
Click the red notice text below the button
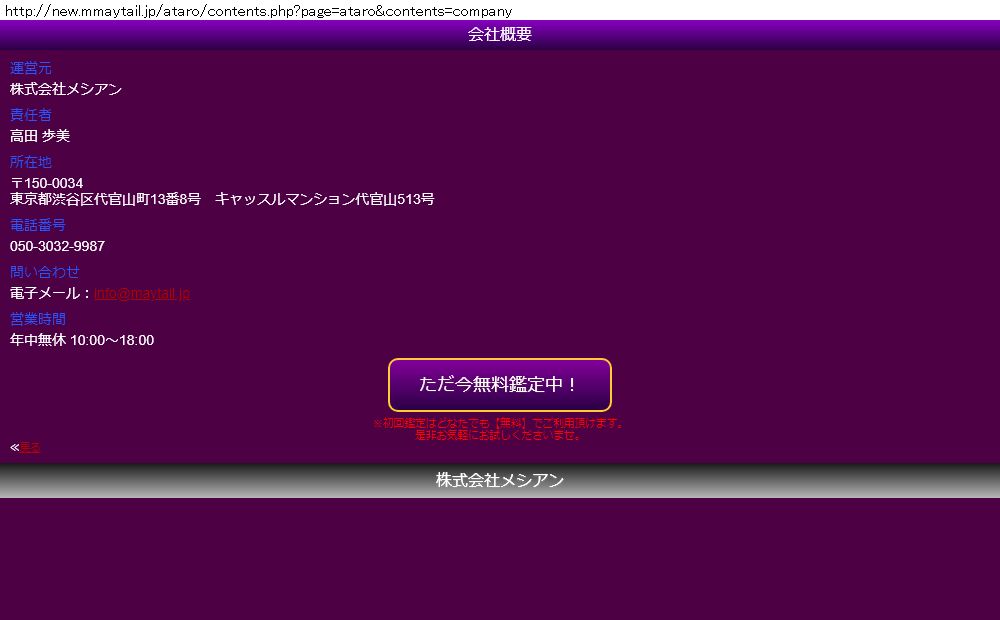[x=499, y=429]
